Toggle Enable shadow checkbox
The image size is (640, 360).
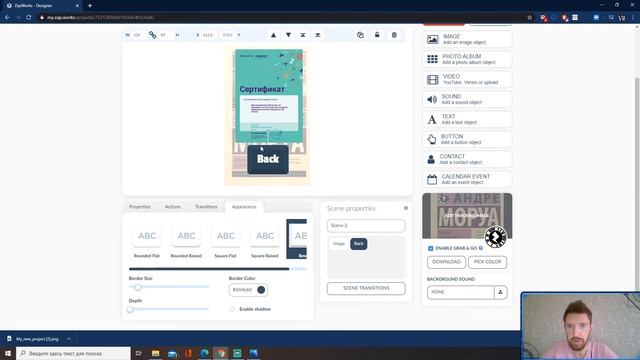click(232, 309)
